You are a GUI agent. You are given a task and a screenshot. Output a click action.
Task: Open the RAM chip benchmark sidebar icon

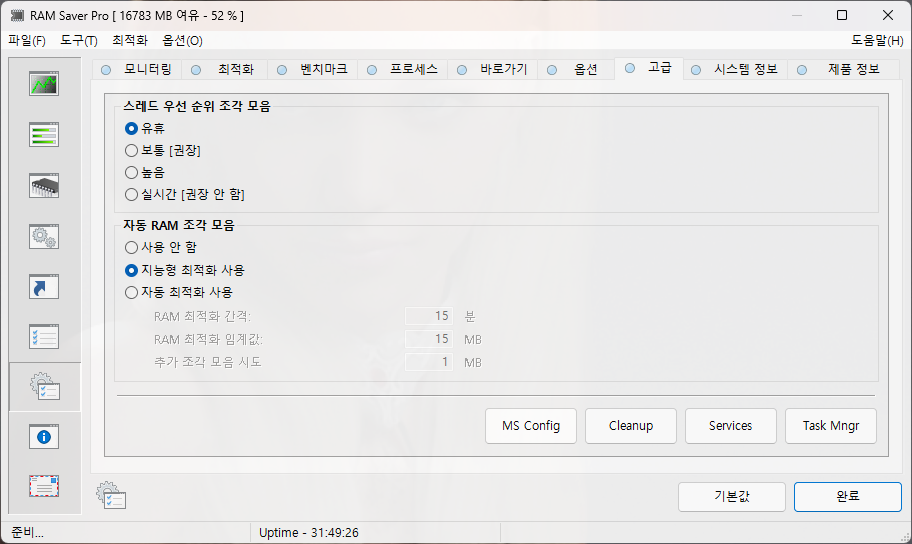(44, 186)
